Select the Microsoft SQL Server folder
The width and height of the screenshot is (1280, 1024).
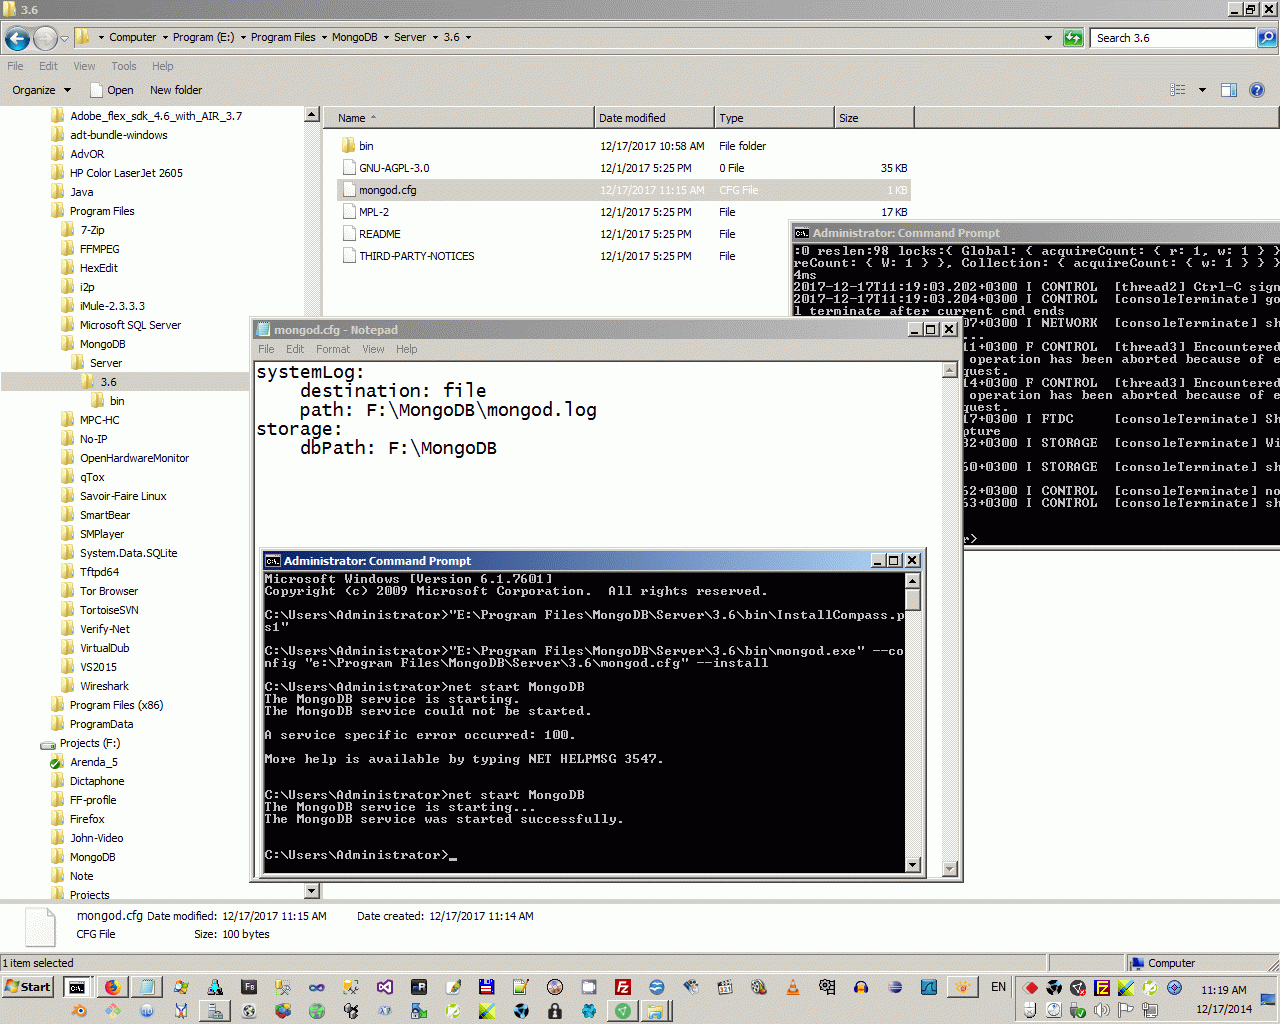click(x=130, y=325)
